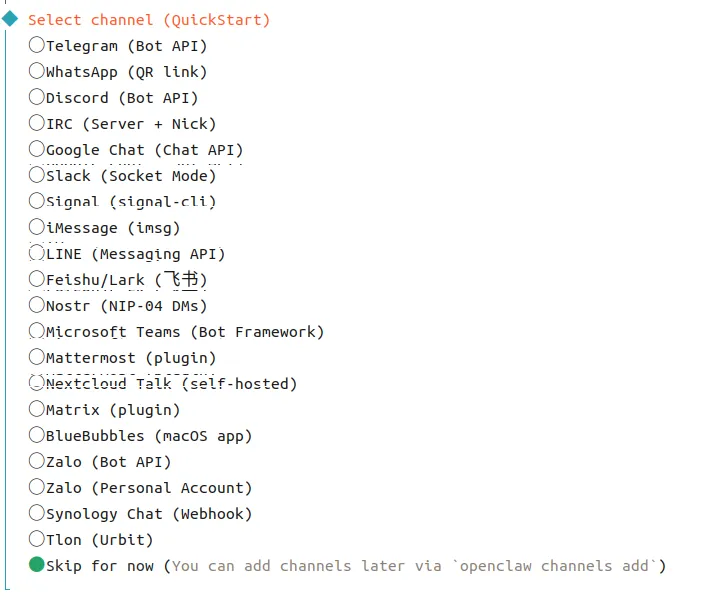Select LINE (Messaging API) option
The height and width of the screenshot is (598, 706).
pos(37,253)
